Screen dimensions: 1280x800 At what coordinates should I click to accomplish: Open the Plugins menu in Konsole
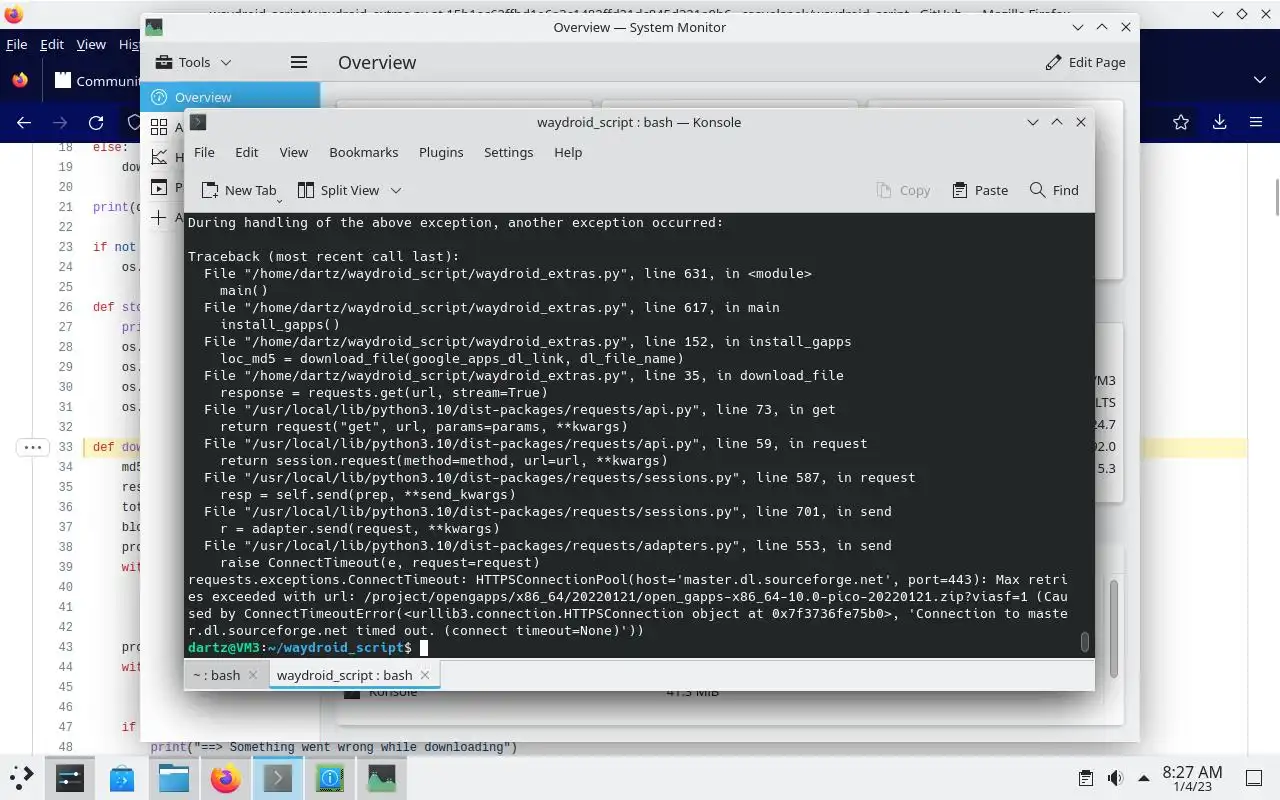tap(441, 152)
